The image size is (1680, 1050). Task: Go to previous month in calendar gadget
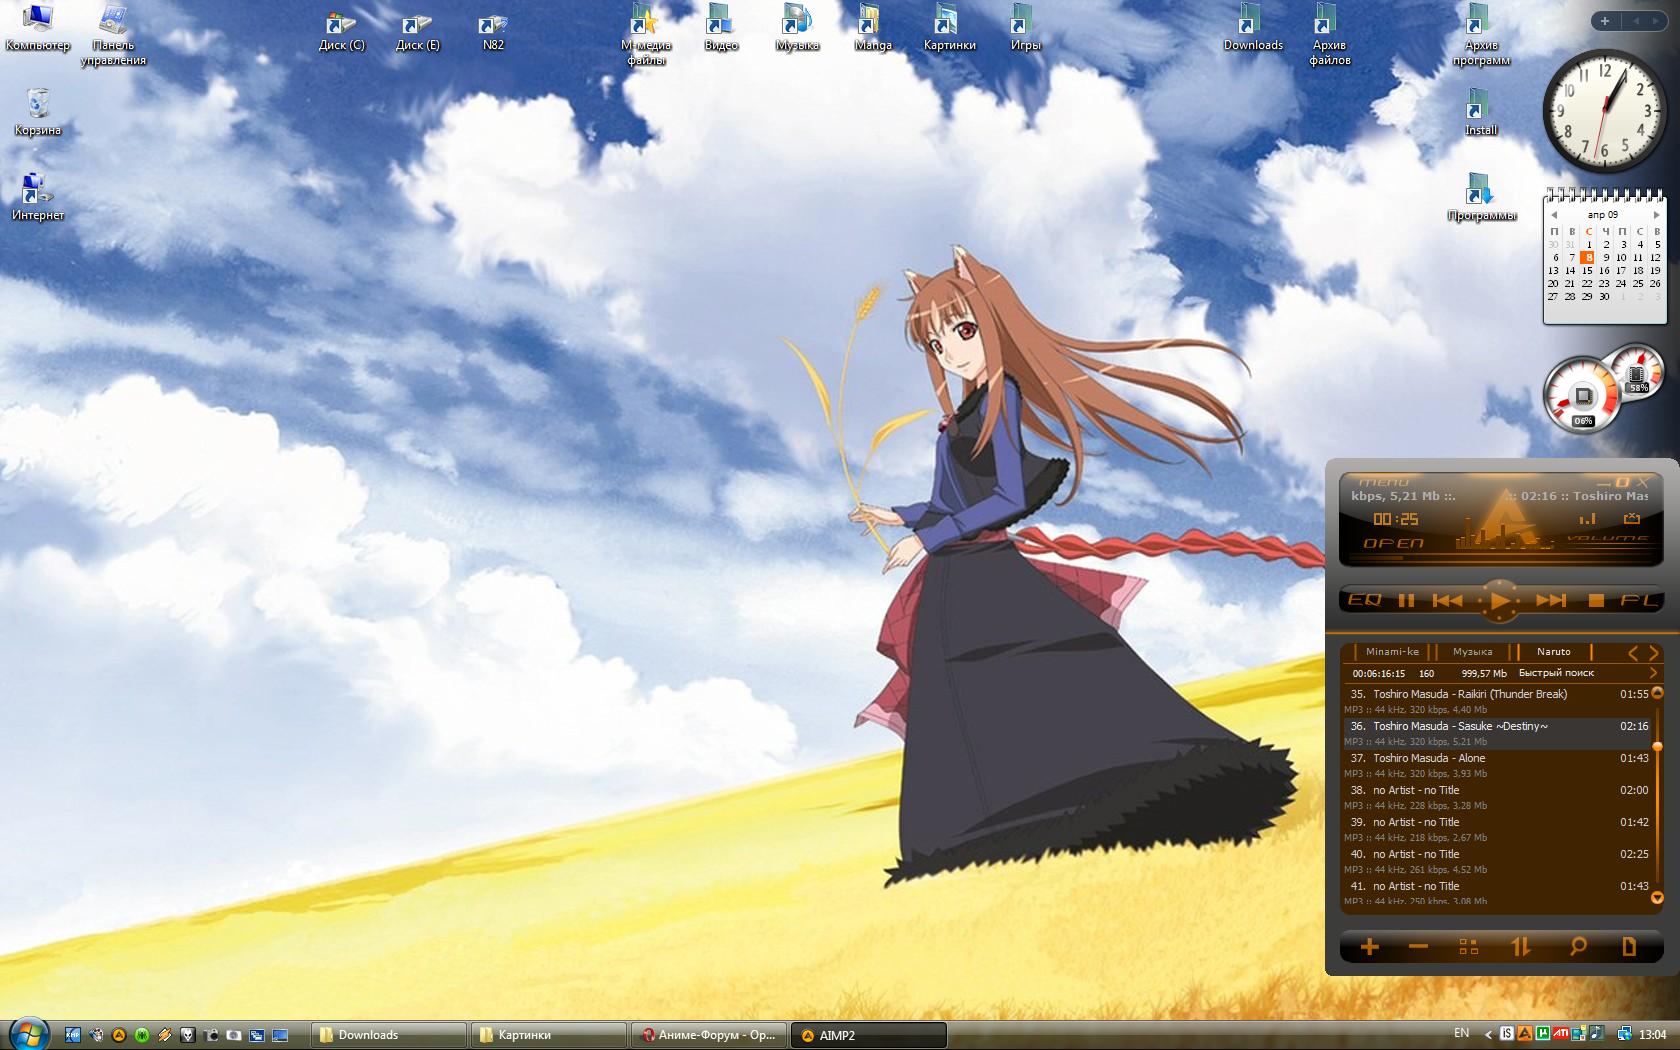1554,215
